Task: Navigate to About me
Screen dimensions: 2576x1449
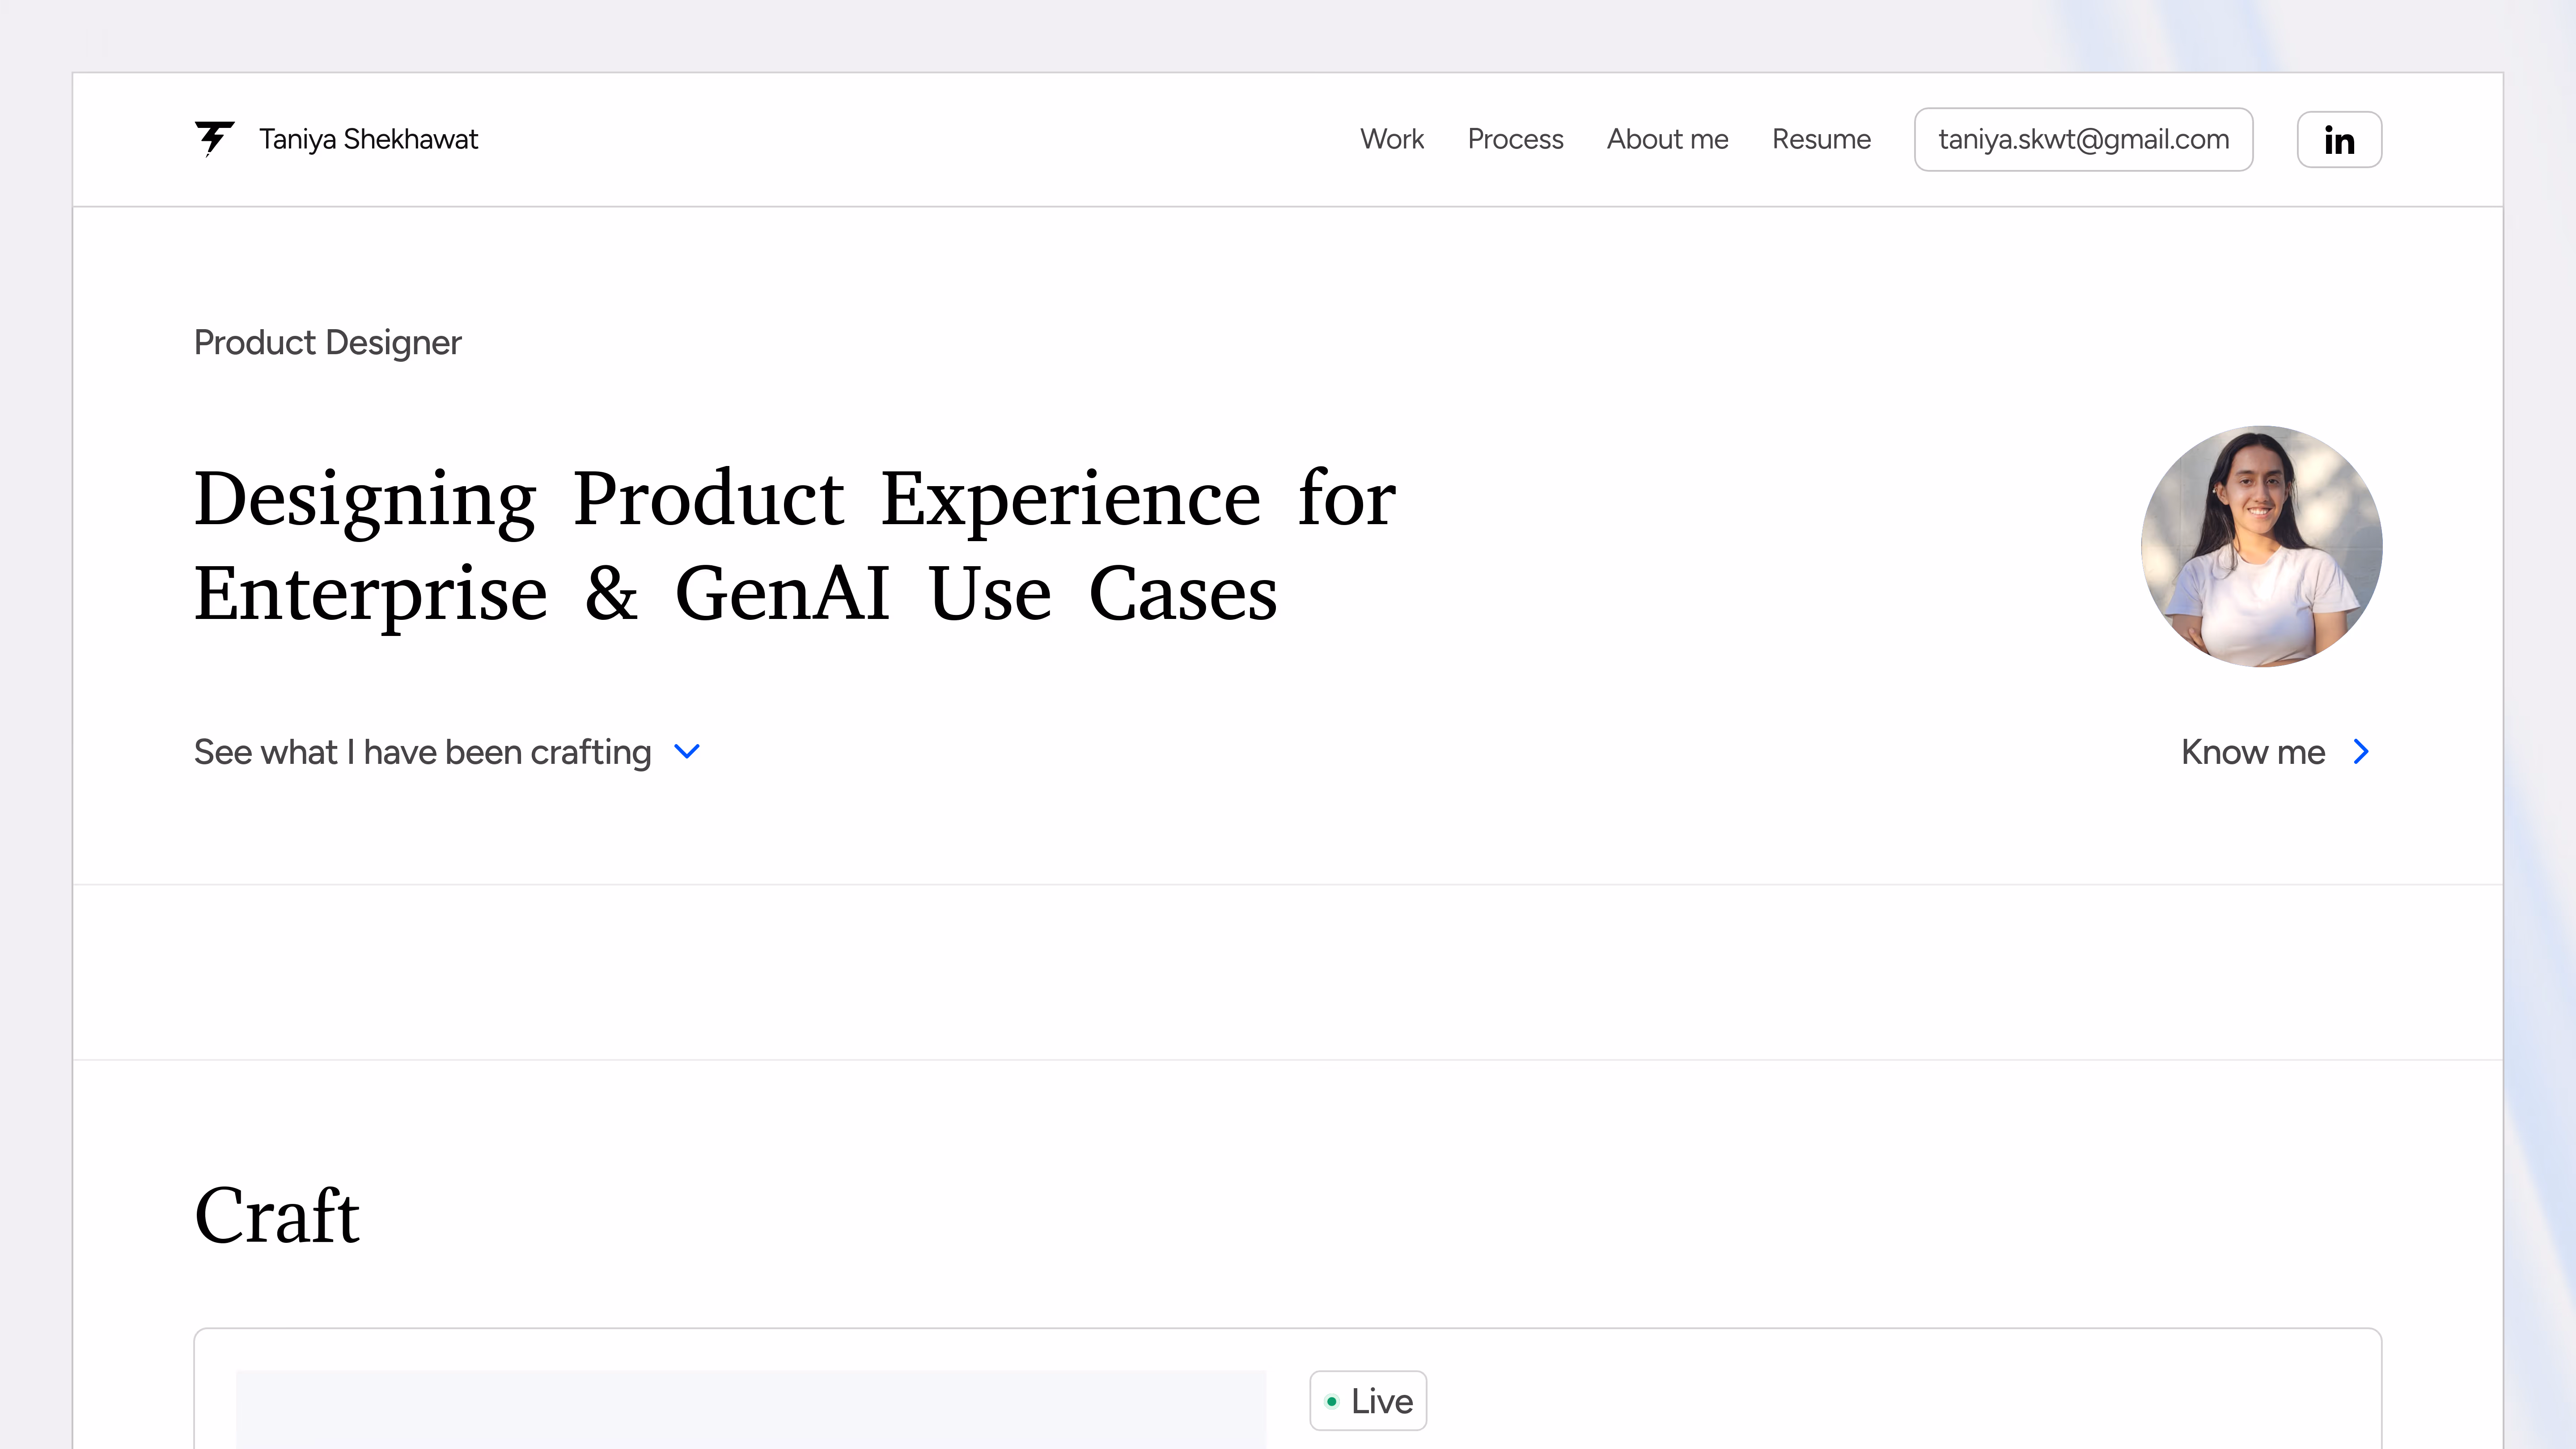Action: click(1667, 139)
